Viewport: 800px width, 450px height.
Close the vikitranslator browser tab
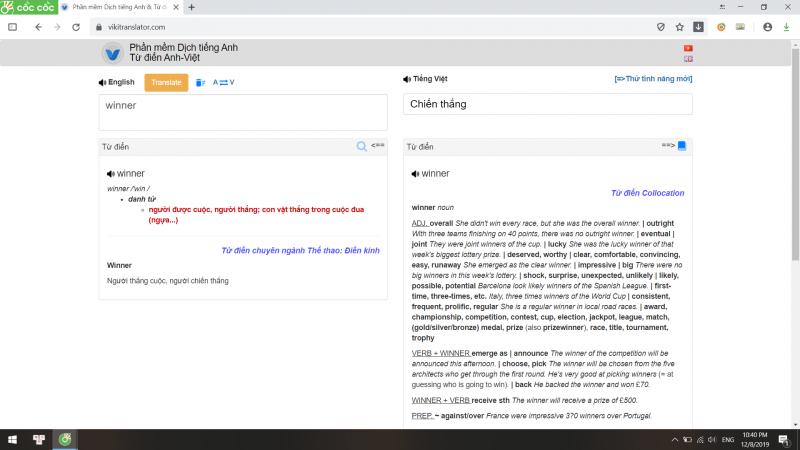click(176, 7)
